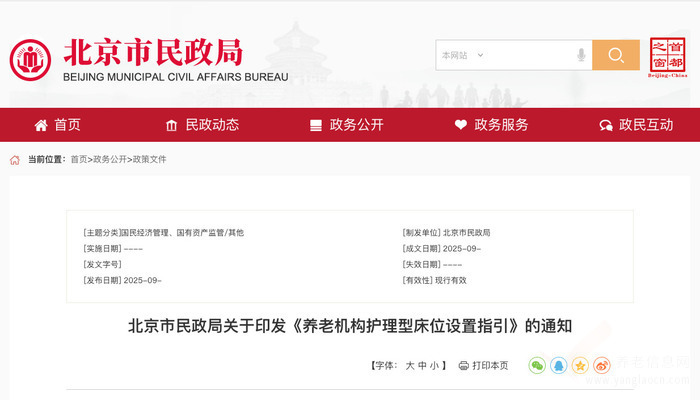Click 政策文件 breadcrumb link
This screenshot has width=700, height=400.
pyautogui.click(x=150, y=159)
